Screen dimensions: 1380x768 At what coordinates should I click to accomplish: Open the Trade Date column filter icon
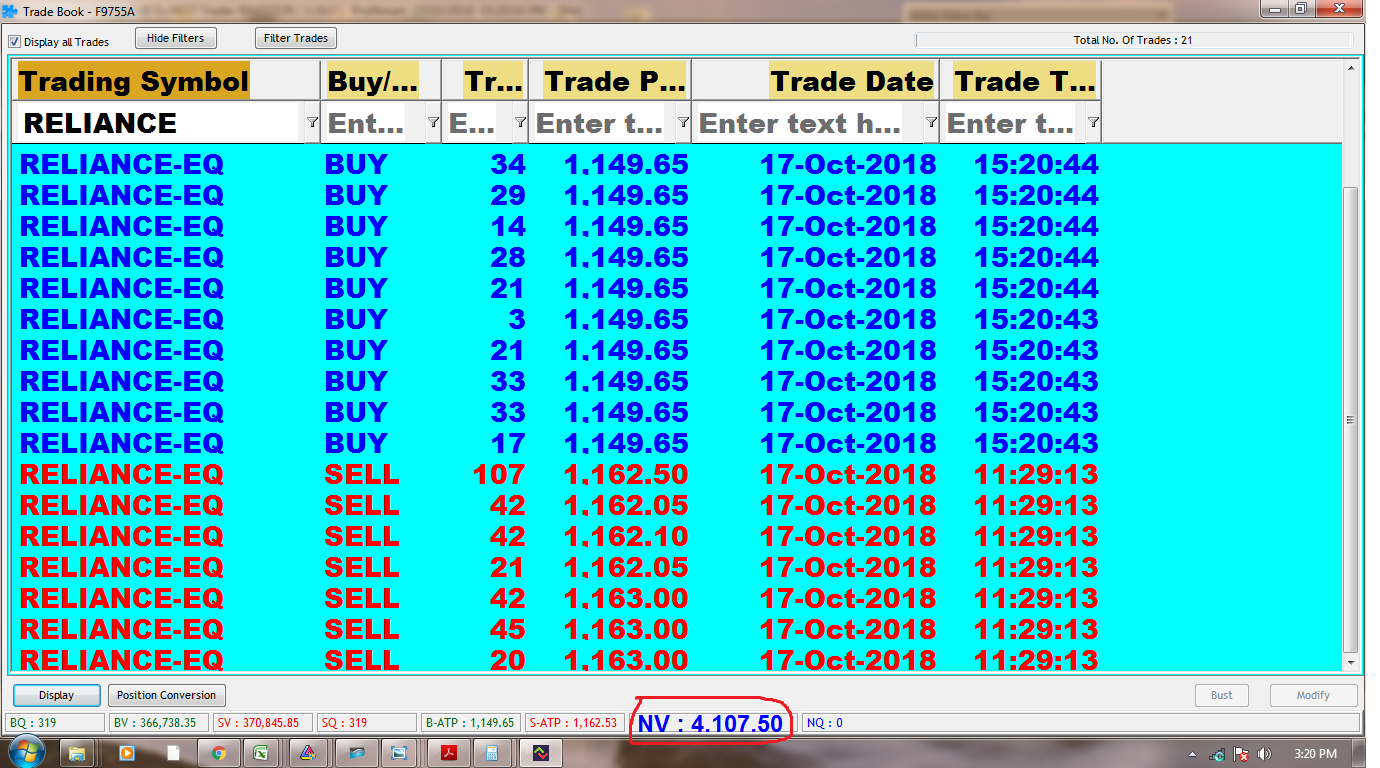(931, 122)
